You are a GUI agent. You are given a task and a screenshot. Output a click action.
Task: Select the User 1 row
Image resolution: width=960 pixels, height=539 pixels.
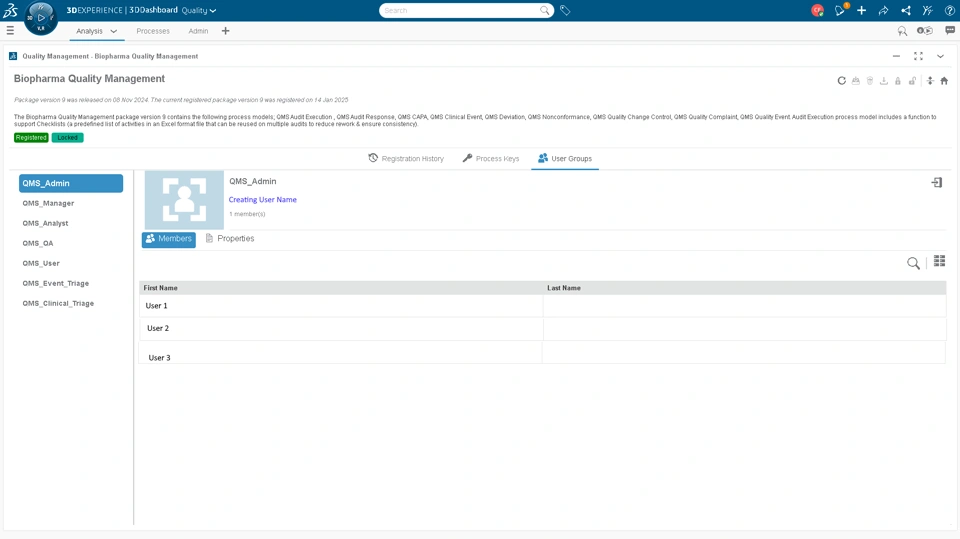[542, 306]
